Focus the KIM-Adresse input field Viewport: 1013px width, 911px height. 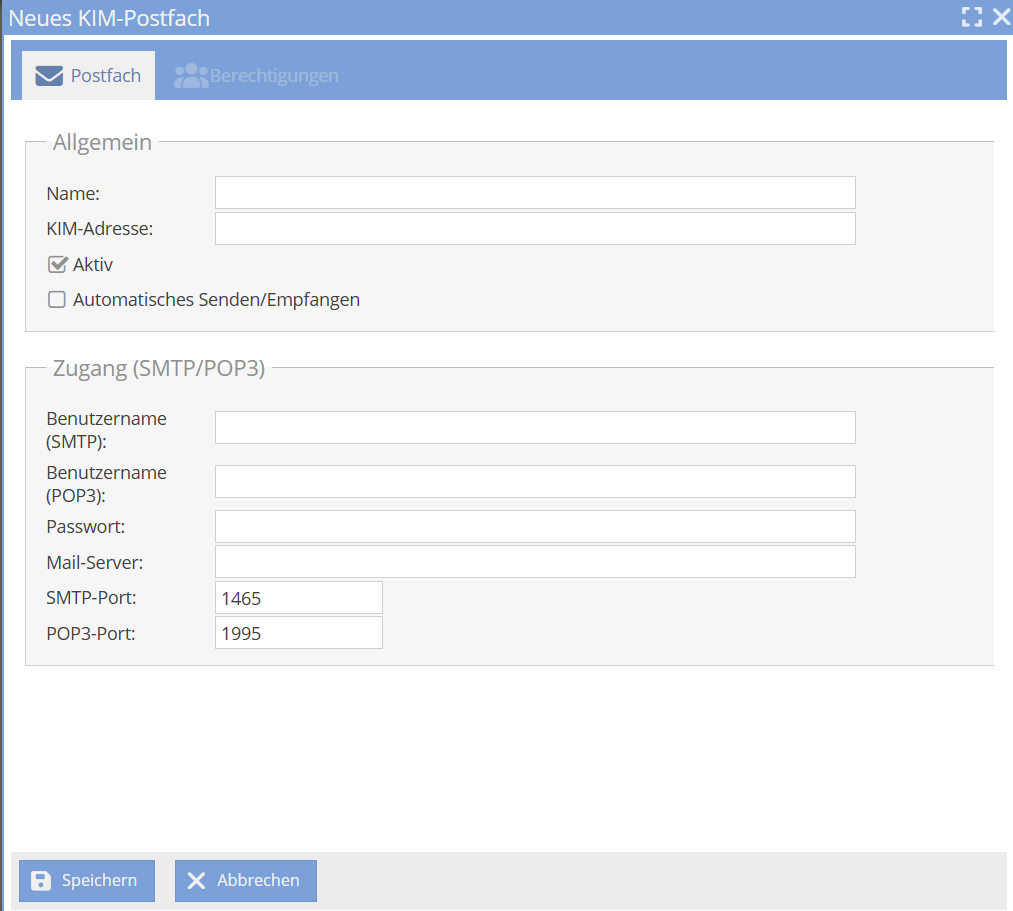click(x=535, y=229)
